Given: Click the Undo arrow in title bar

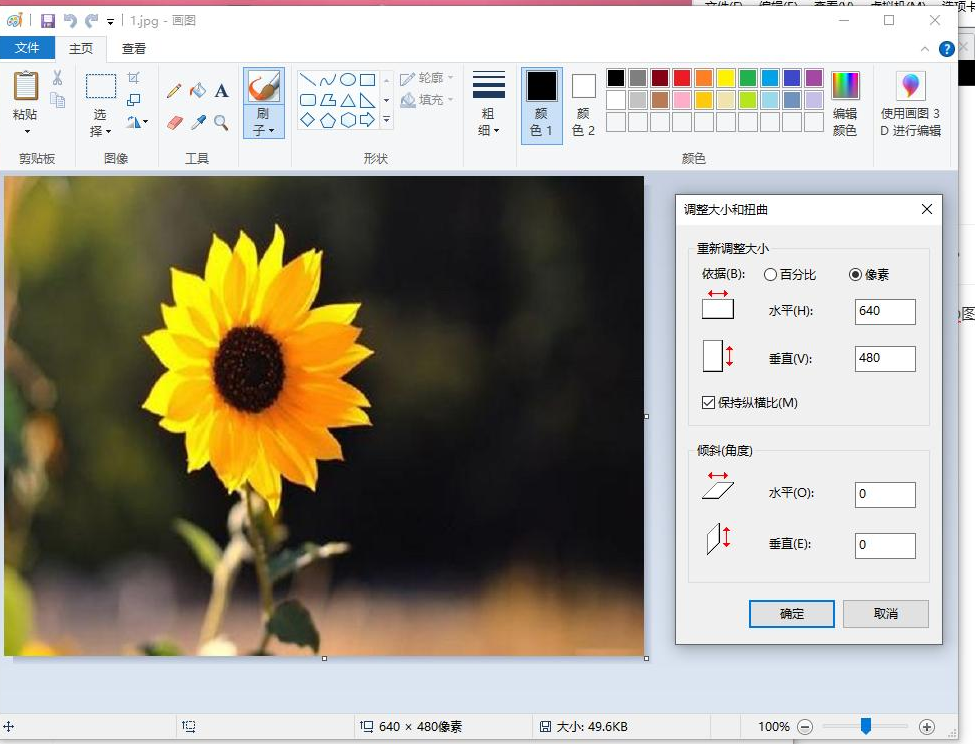Looking at the screenshot, I should pos(70,21).
